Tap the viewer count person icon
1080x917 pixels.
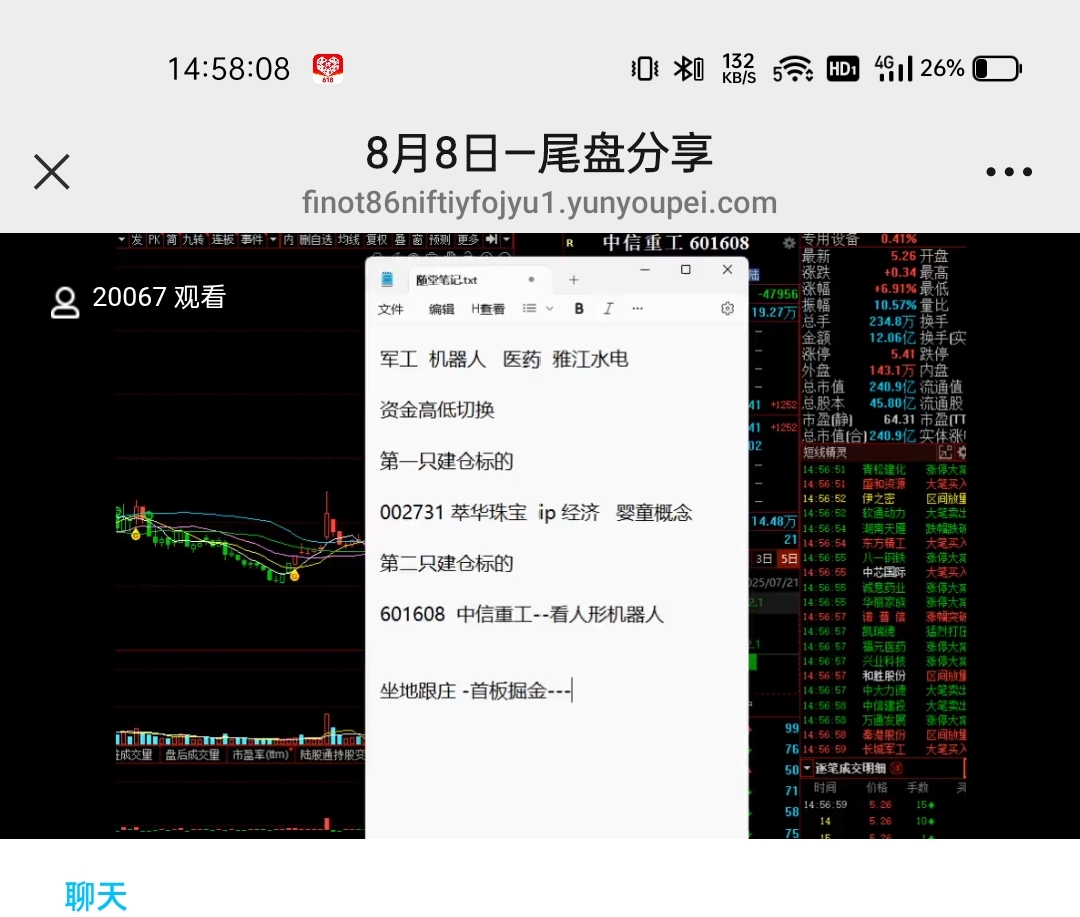point(65,302)
